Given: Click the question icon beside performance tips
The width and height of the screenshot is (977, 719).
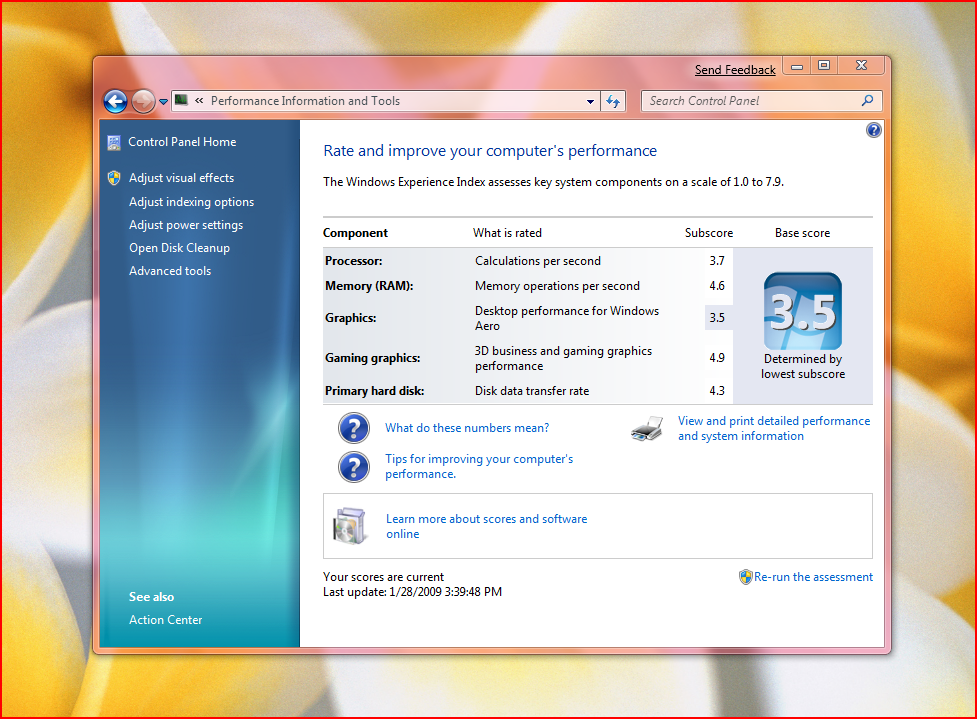Looking at the screenshot, I should (354, 467).
